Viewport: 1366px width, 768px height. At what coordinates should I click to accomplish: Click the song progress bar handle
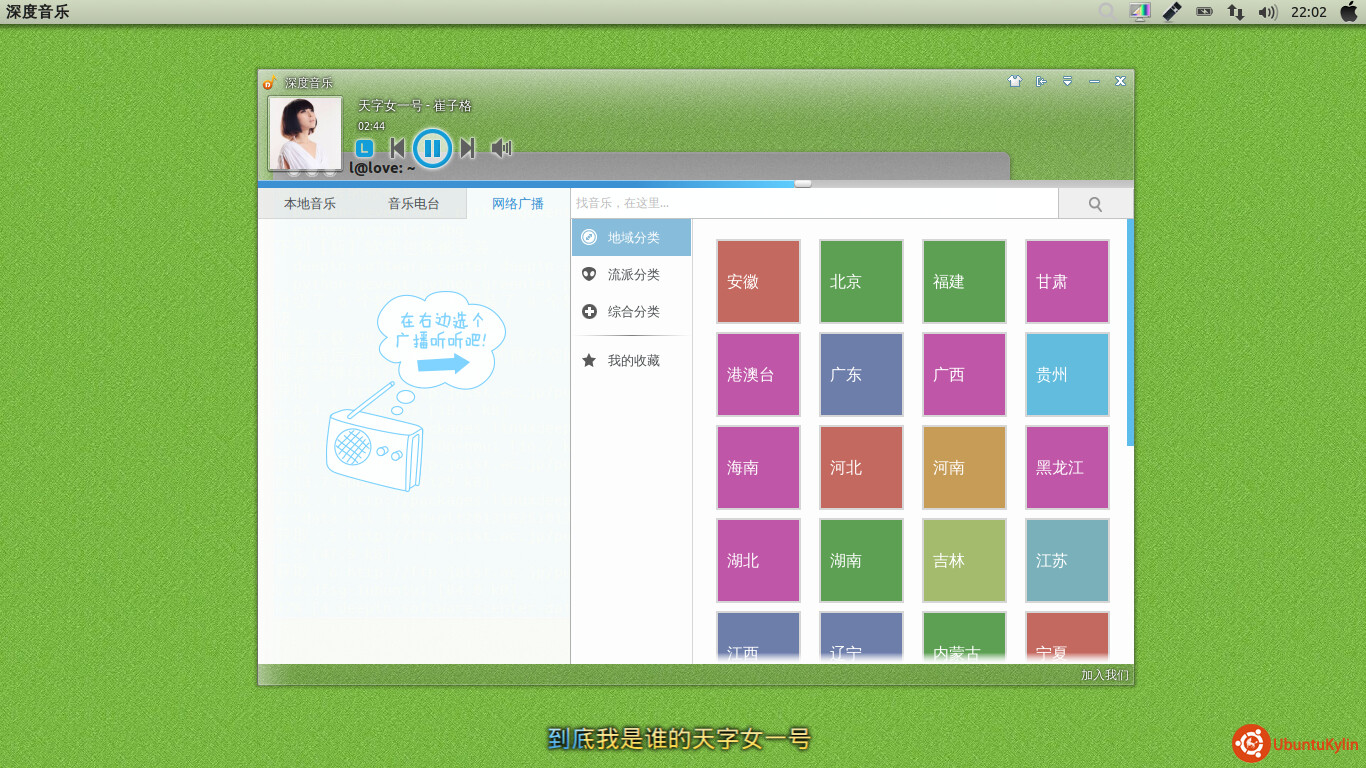pos(803,184)
